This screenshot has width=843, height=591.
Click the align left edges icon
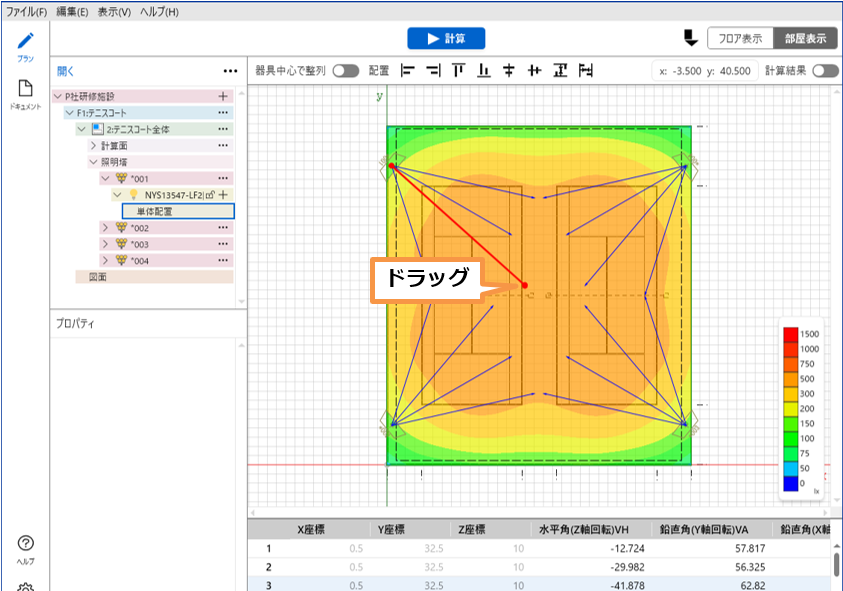coord(407,71)
